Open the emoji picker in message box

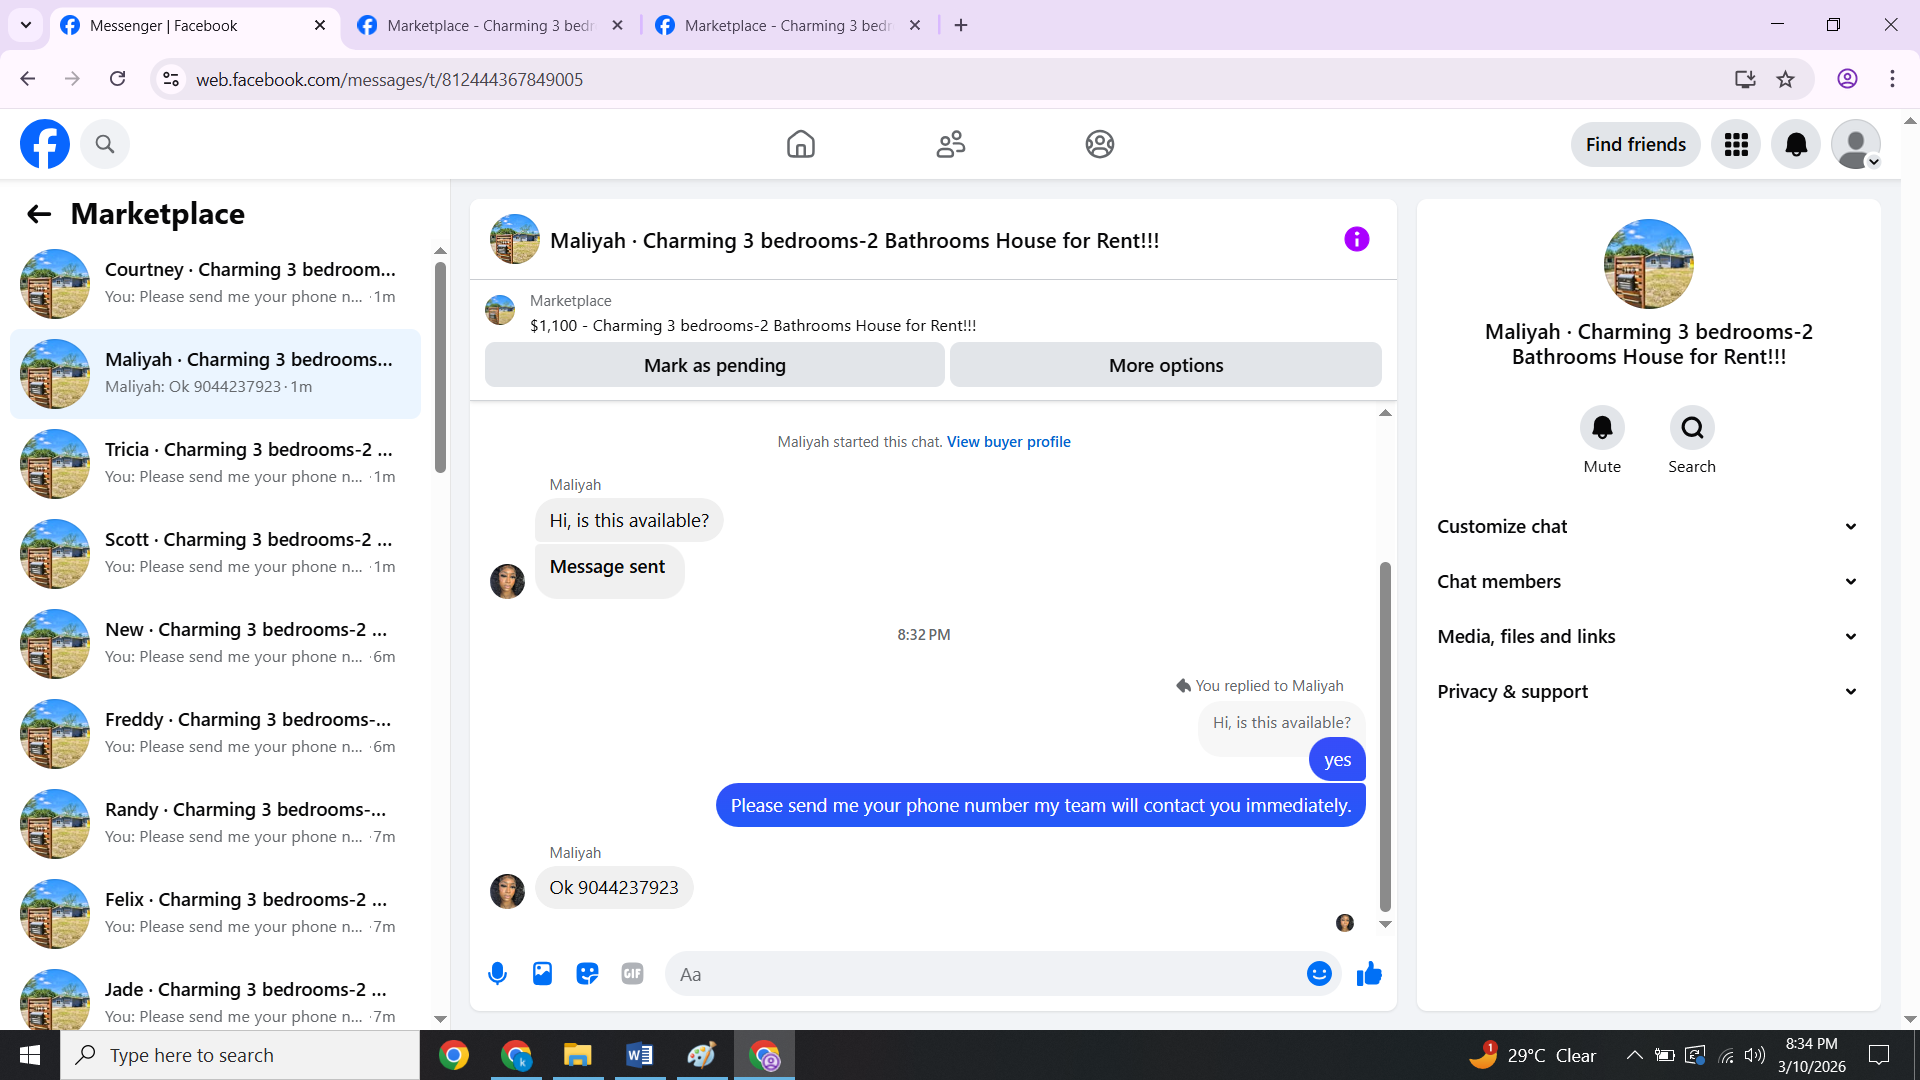[x=1319, y=974]
